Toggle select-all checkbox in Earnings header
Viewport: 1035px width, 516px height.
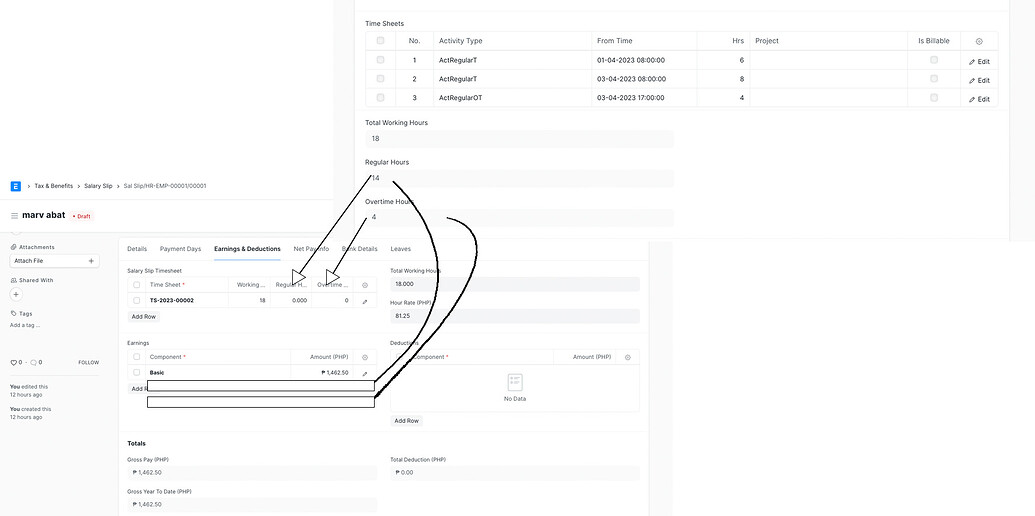tap(137, 357)
